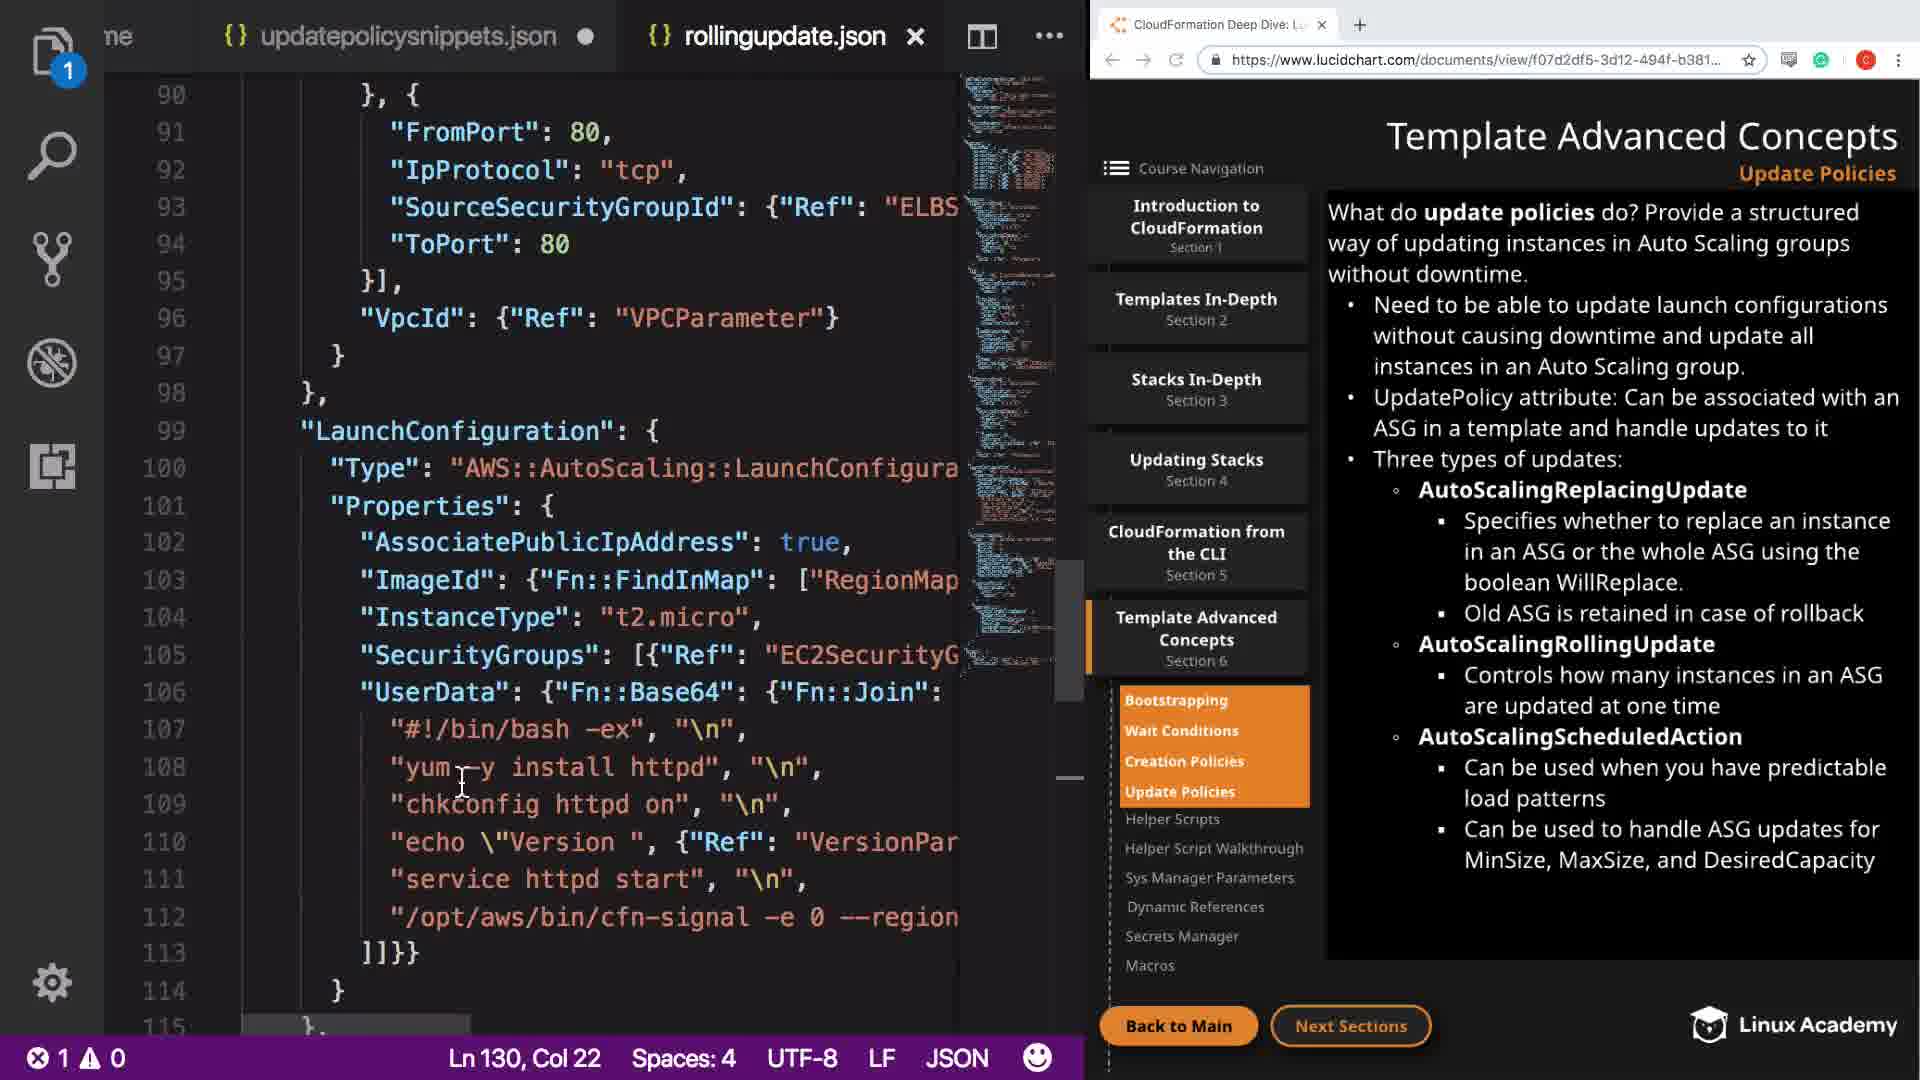1920x1080 pixels.
Task: Toggle Course Navigation menu
Action: (x=1116, y=168)
